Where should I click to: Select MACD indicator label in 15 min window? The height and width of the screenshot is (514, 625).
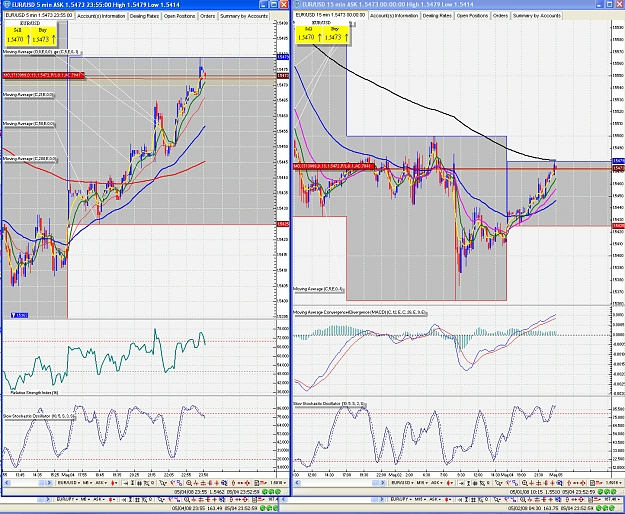coord(360,312)
